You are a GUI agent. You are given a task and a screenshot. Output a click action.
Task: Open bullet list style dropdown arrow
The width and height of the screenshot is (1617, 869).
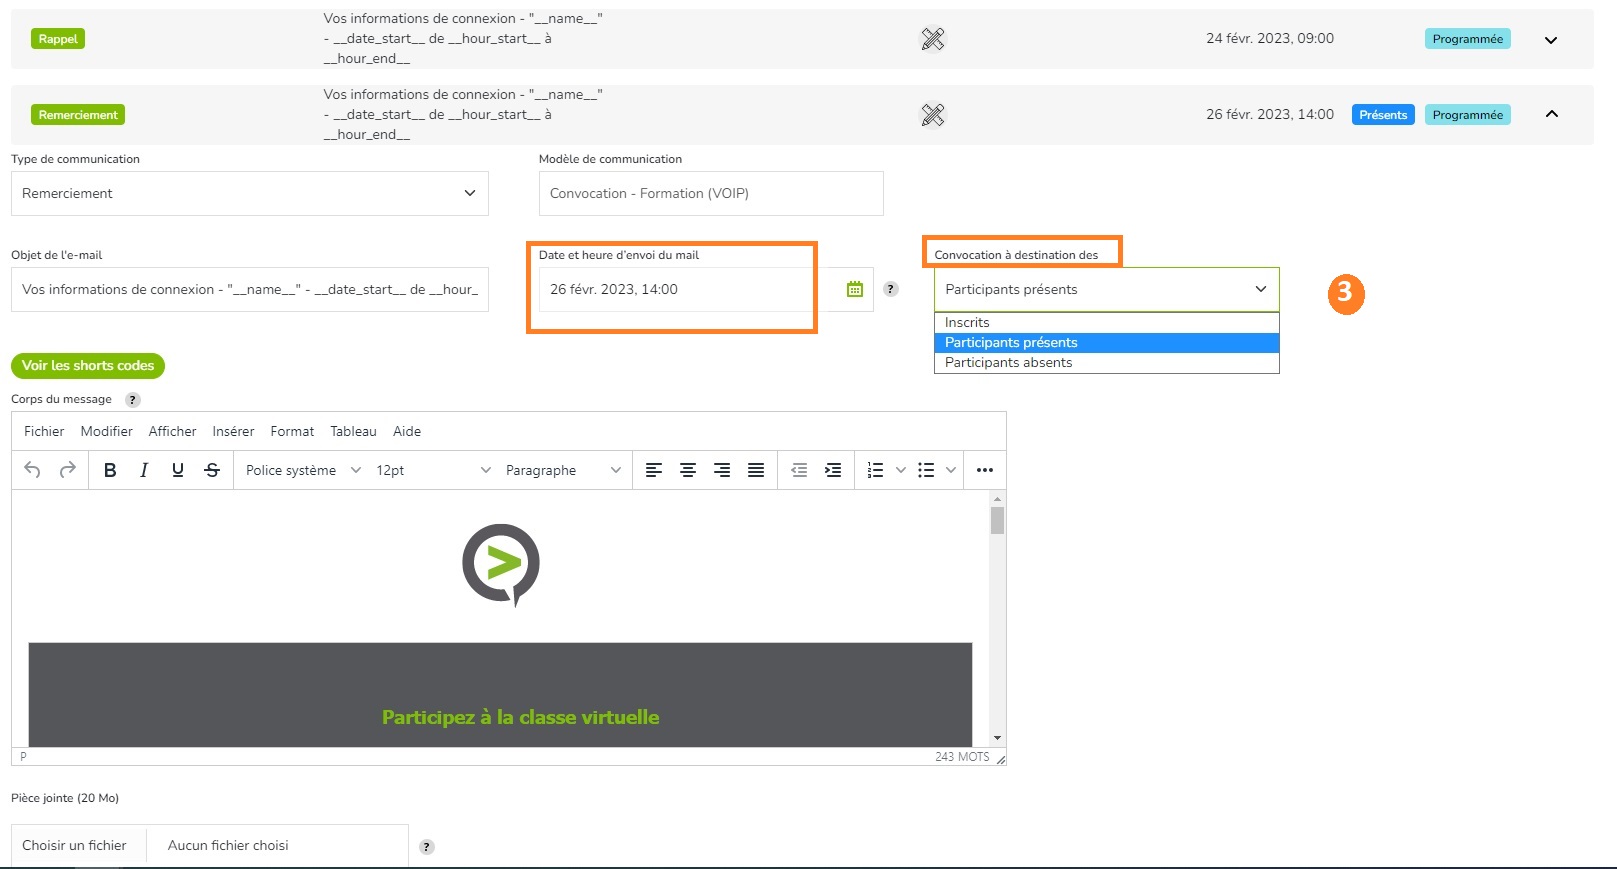coord(951,470)
